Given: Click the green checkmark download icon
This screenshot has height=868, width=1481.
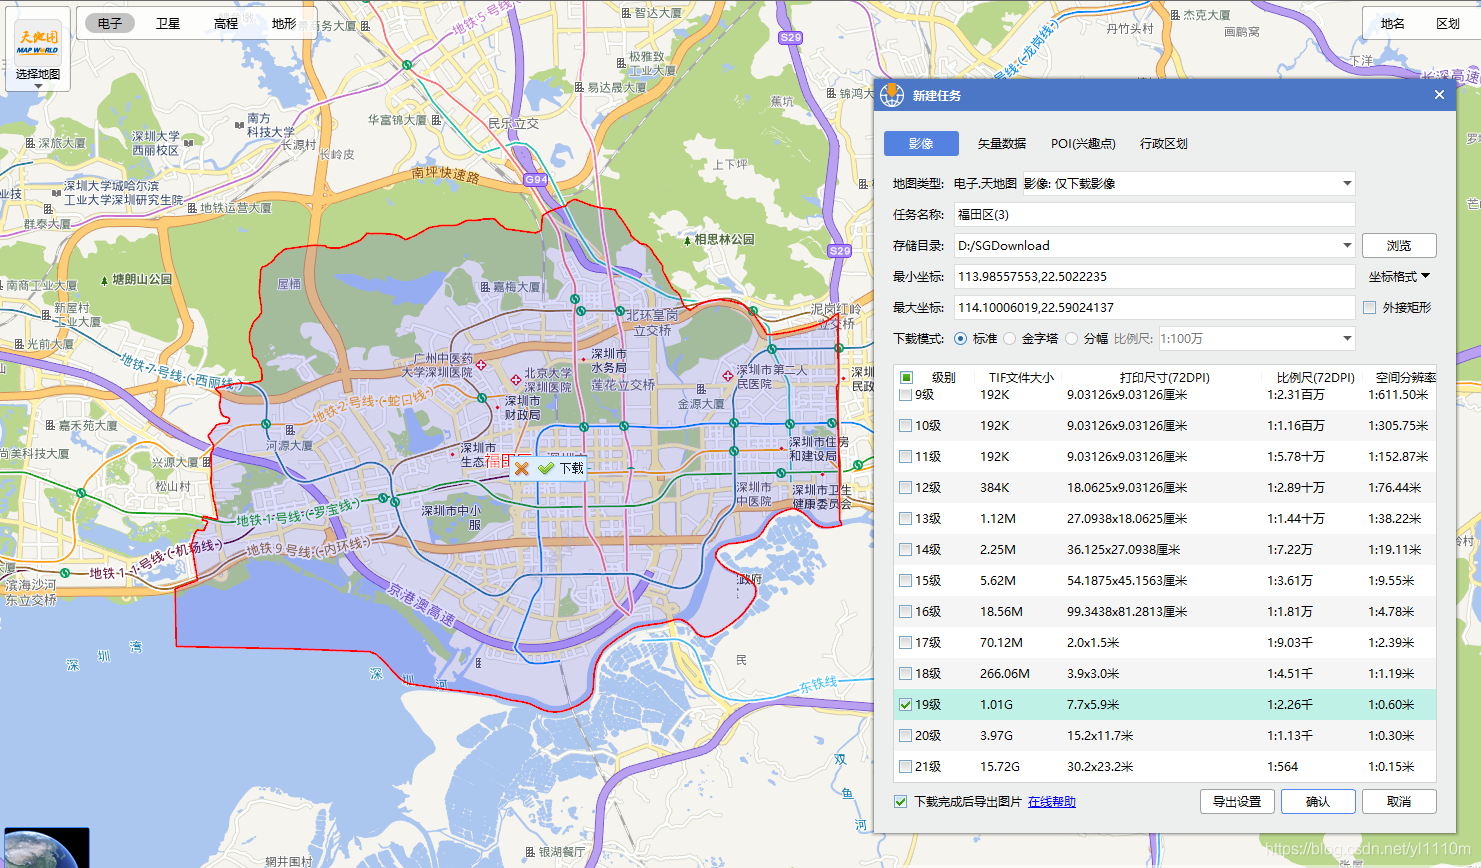Looking at the screenshot, I should 546,468.
